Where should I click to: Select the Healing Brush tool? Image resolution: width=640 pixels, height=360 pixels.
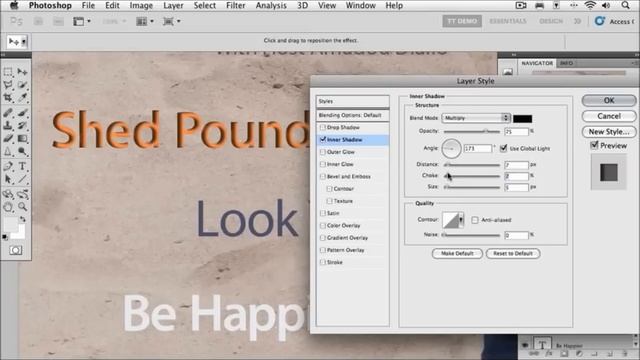[x=8, y=113]
